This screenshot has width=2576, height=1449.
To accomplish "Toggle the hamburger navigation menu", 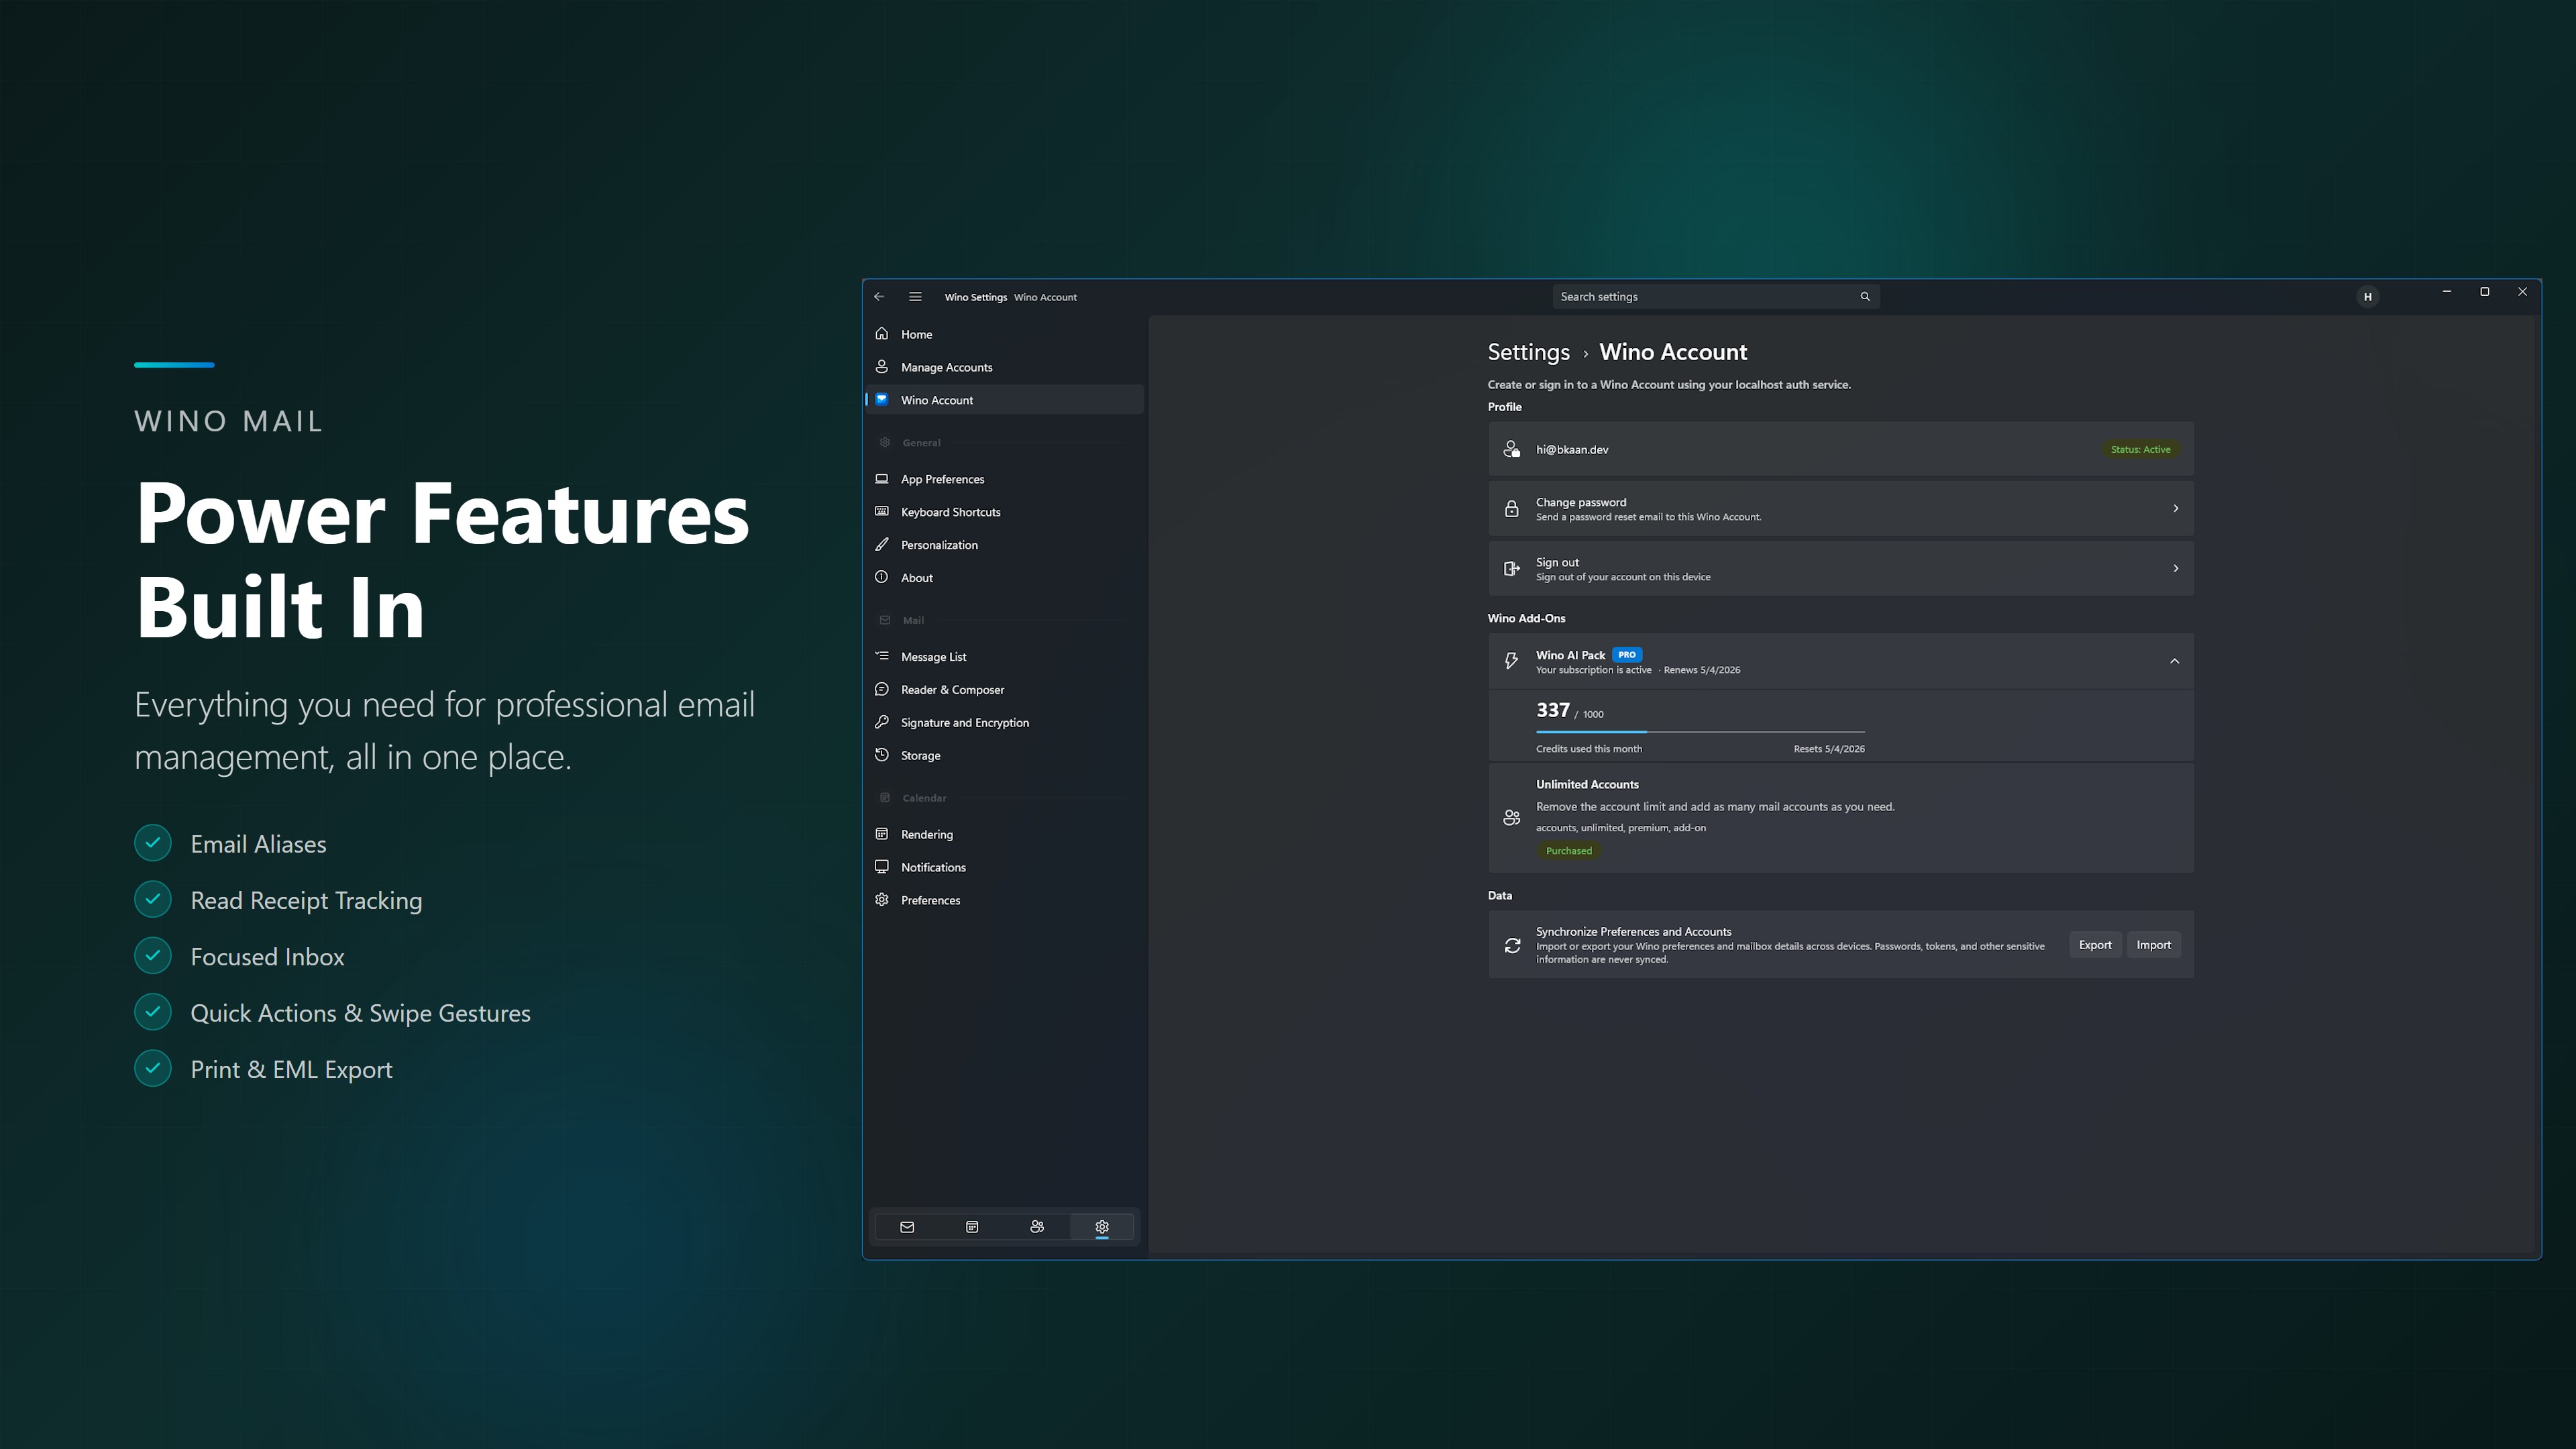I will coord(915,297).
